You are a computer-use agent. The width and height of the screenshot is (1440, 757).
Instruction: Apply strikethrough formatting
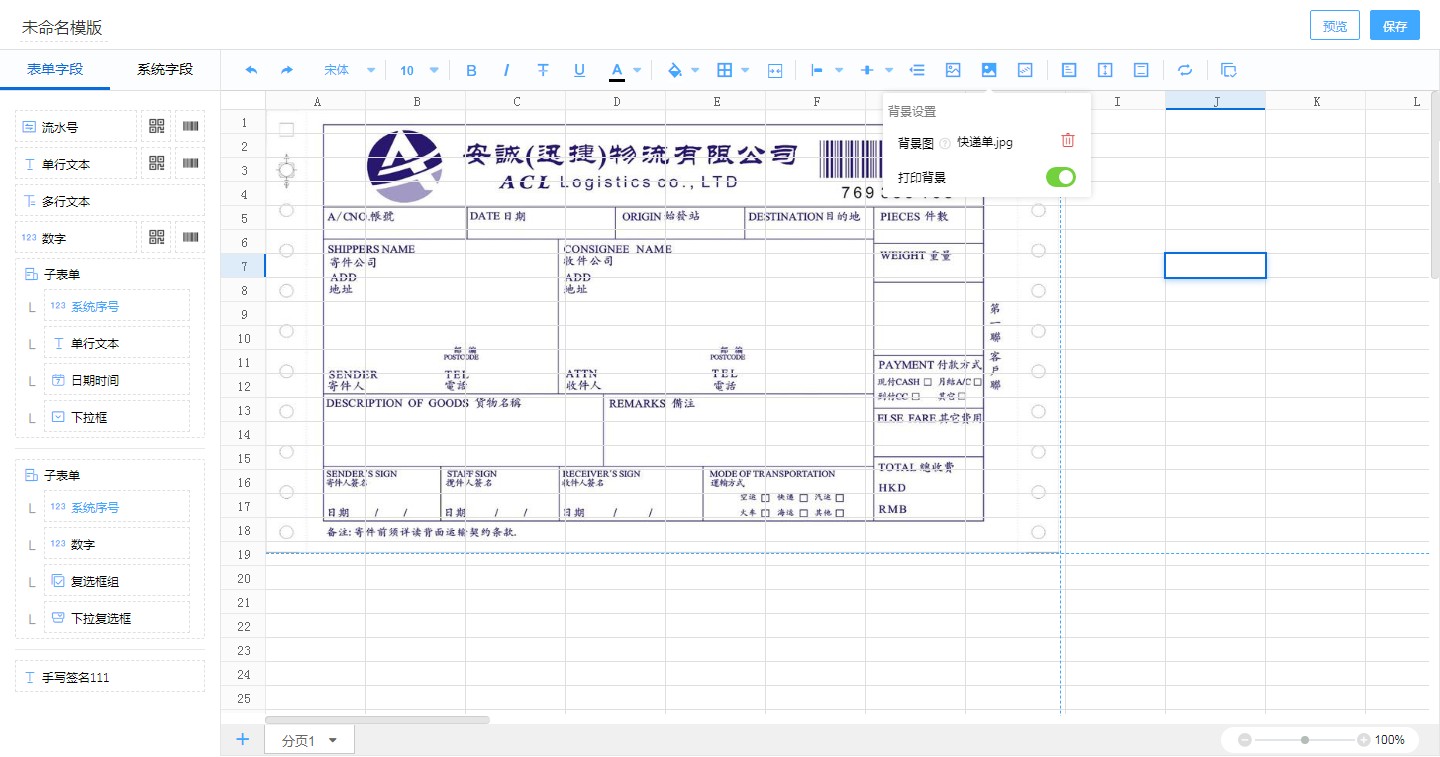point(543,70)
